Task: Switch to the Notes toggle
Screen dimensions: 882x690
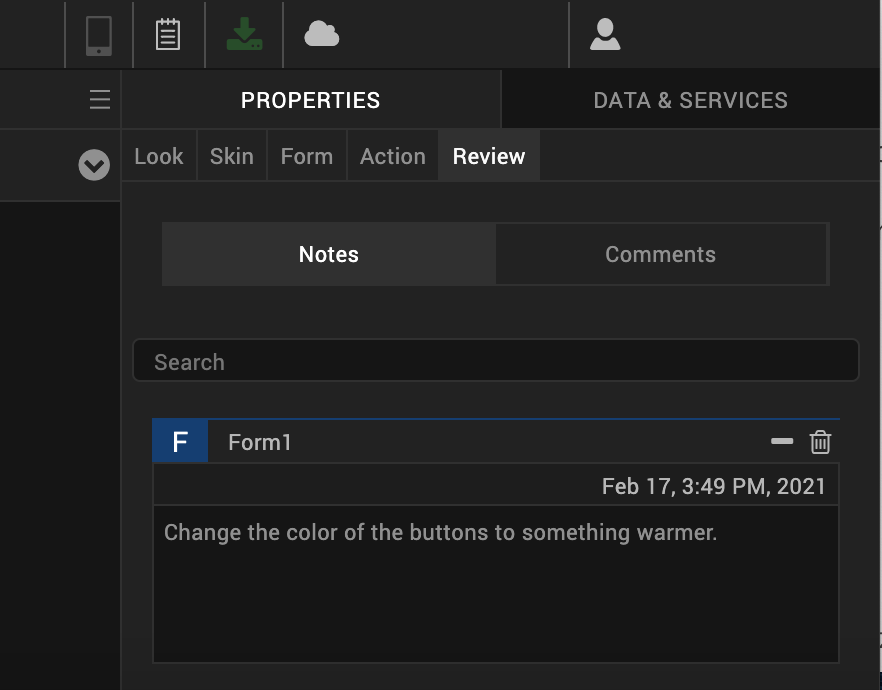Action: tap(328, 255)
